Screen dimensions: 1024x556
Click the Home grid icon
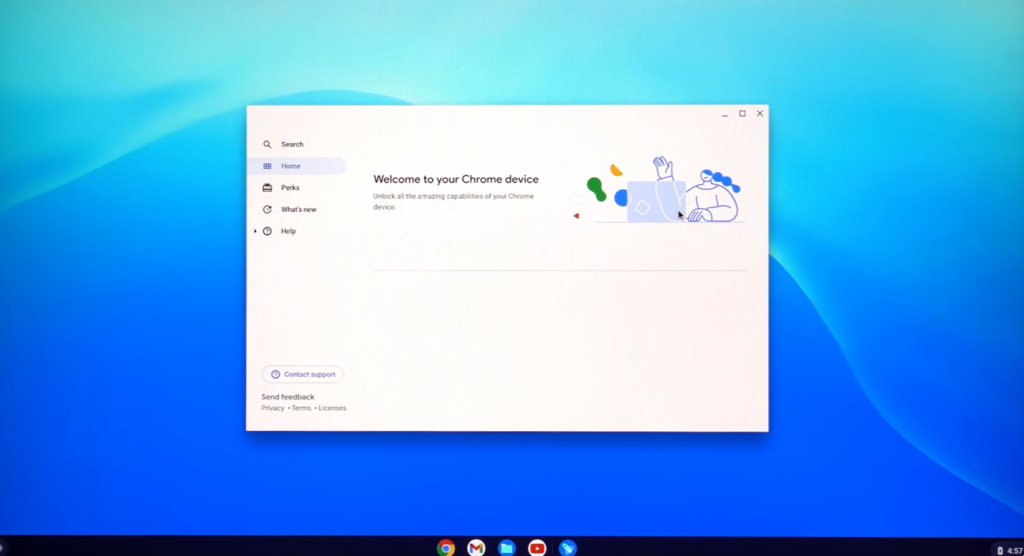[267, 166]
